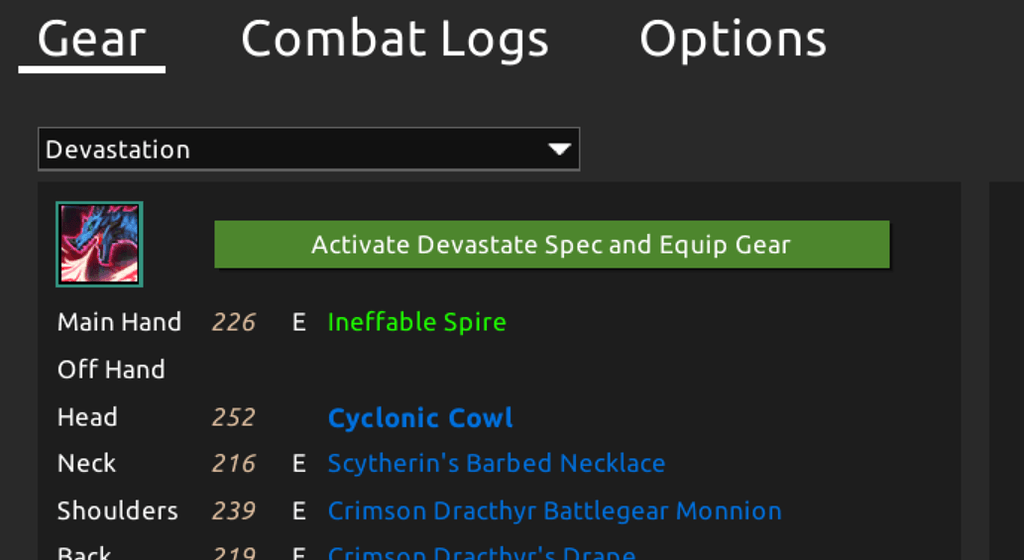Click the Main Hand item level 226
The image size is (1024, 560).
pos(233,322)
